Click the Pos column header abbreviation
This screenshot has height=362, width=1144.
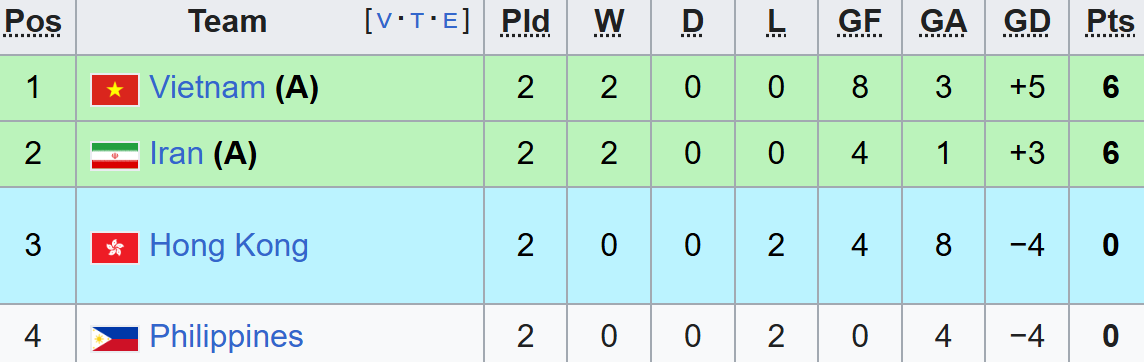[x=33, y=23]
